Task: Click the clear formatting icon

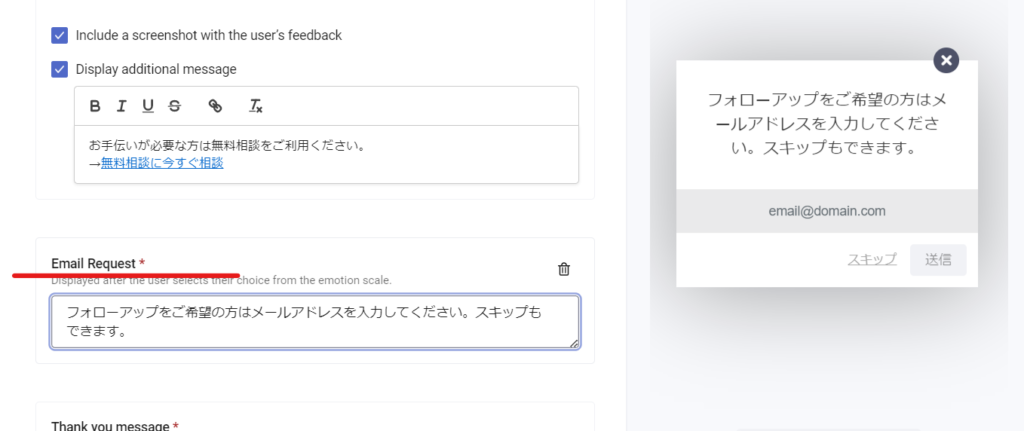Action: pos(255,106)
